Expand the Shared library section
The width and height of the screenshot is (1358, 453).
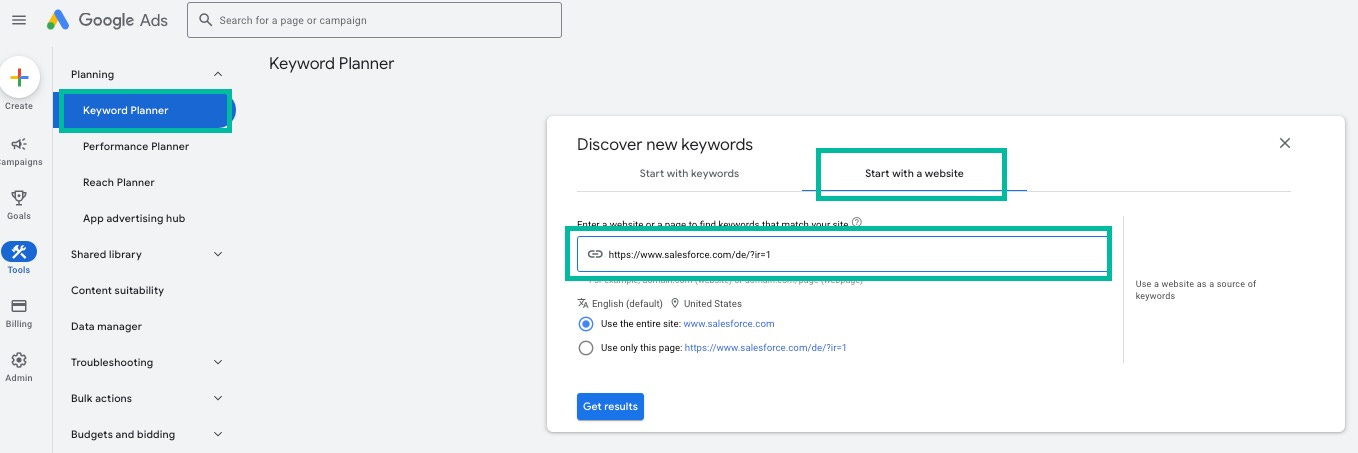point(218,254)
